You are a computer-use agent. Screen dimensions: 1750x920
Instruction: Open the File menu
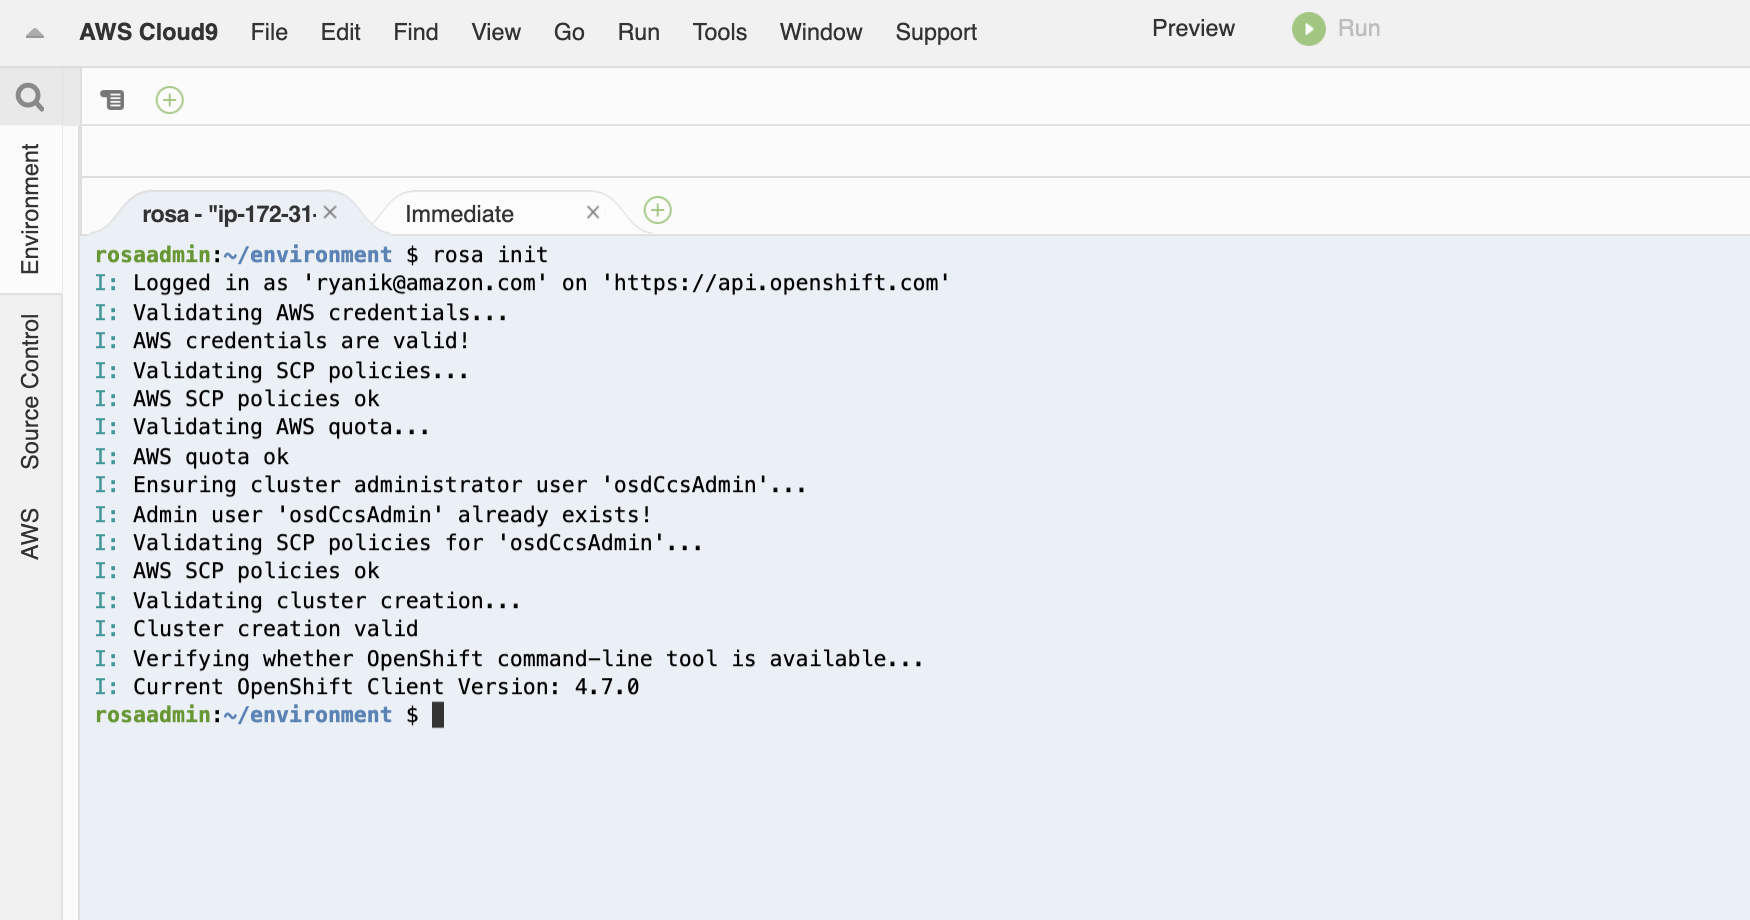(269, 32)
